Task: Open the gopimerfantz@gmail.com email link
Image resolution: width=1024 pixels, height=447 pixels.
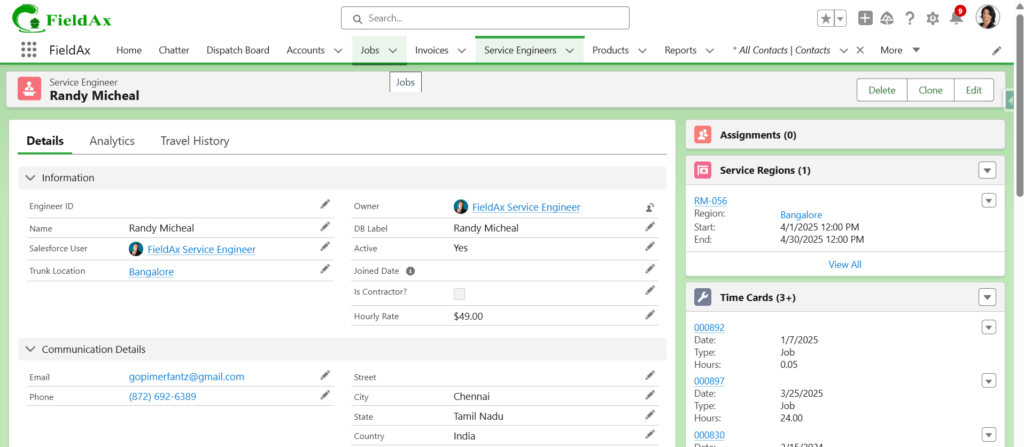Action: 187,376
